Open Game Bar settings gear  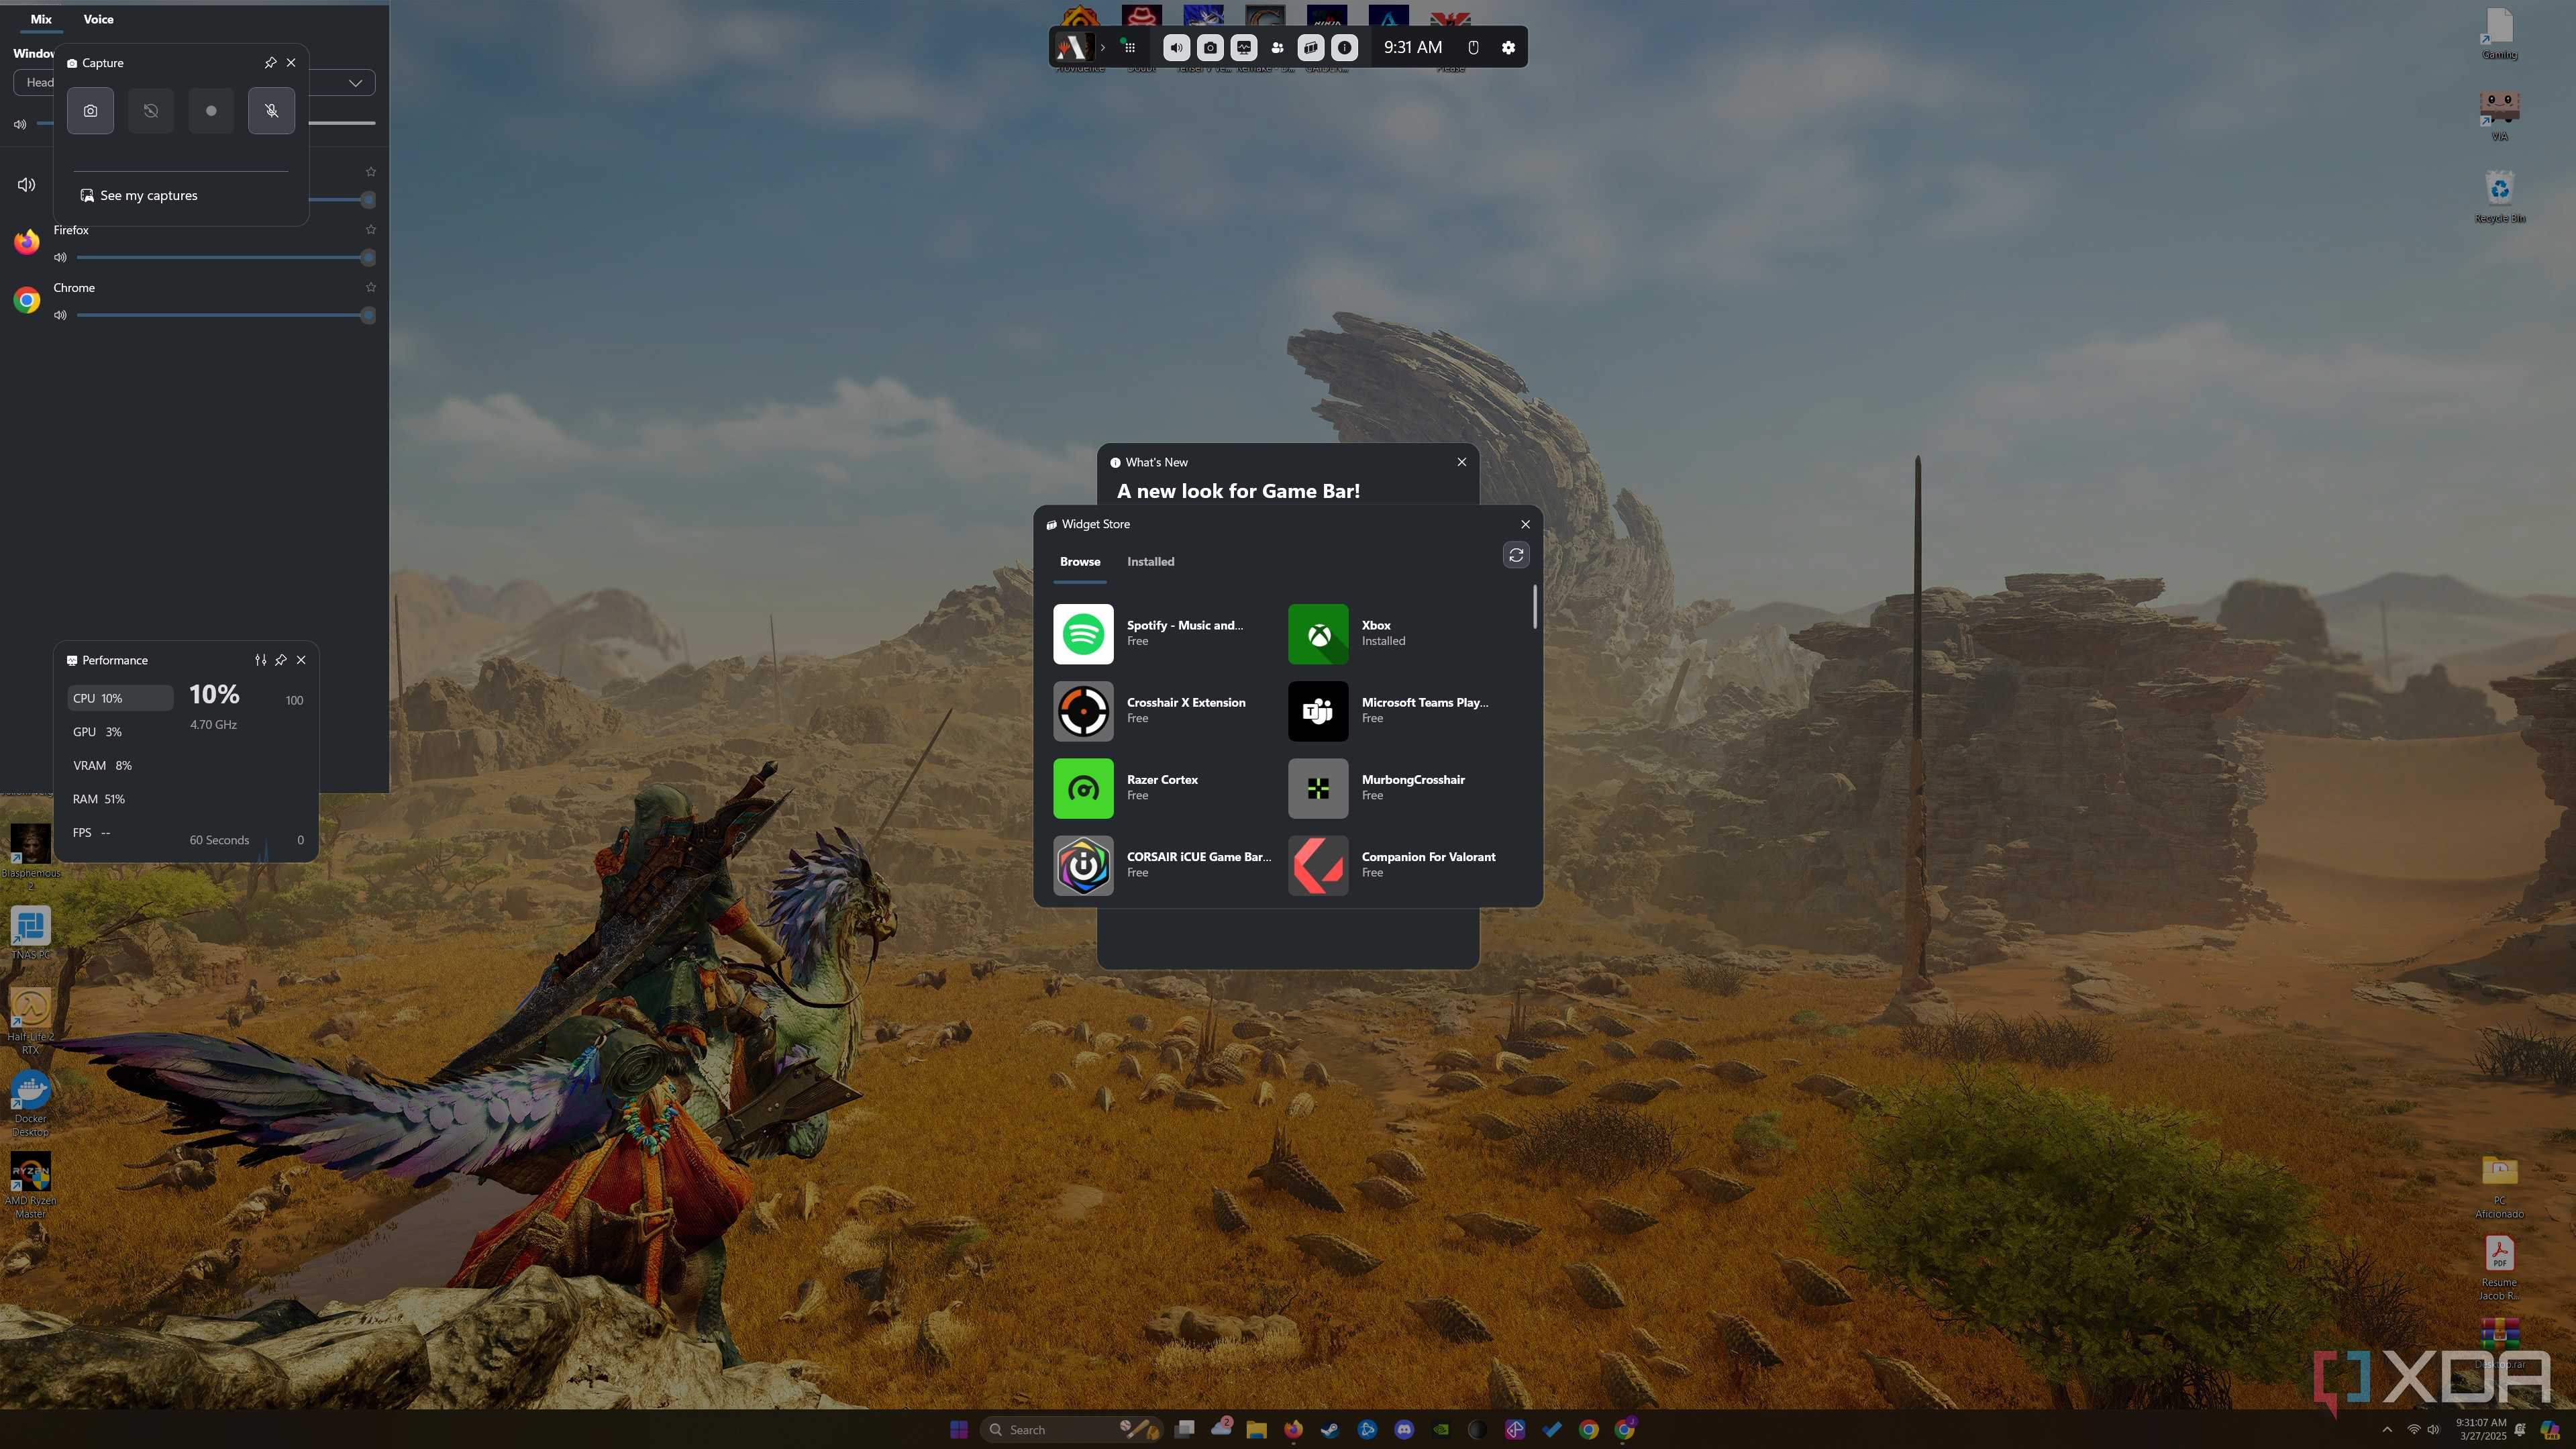point(1508,47)
